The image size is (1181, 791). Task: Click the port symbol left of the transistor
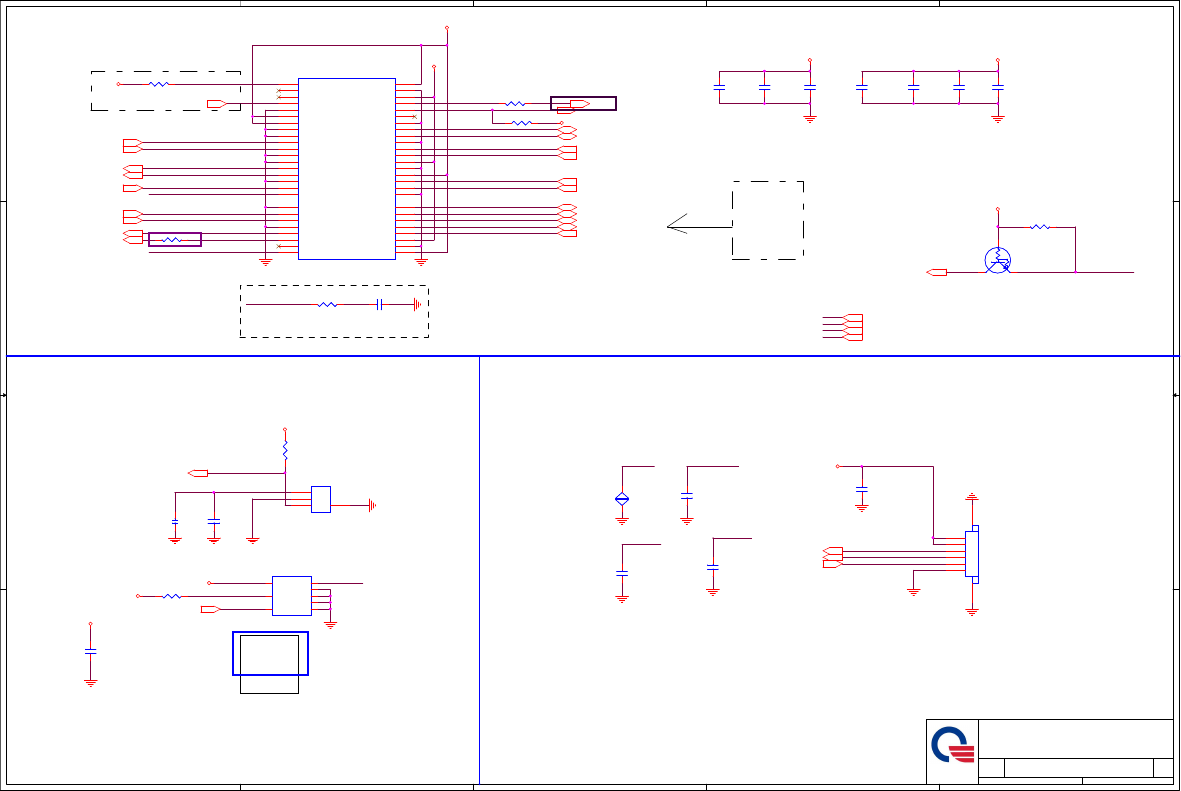tap(936, 273)
